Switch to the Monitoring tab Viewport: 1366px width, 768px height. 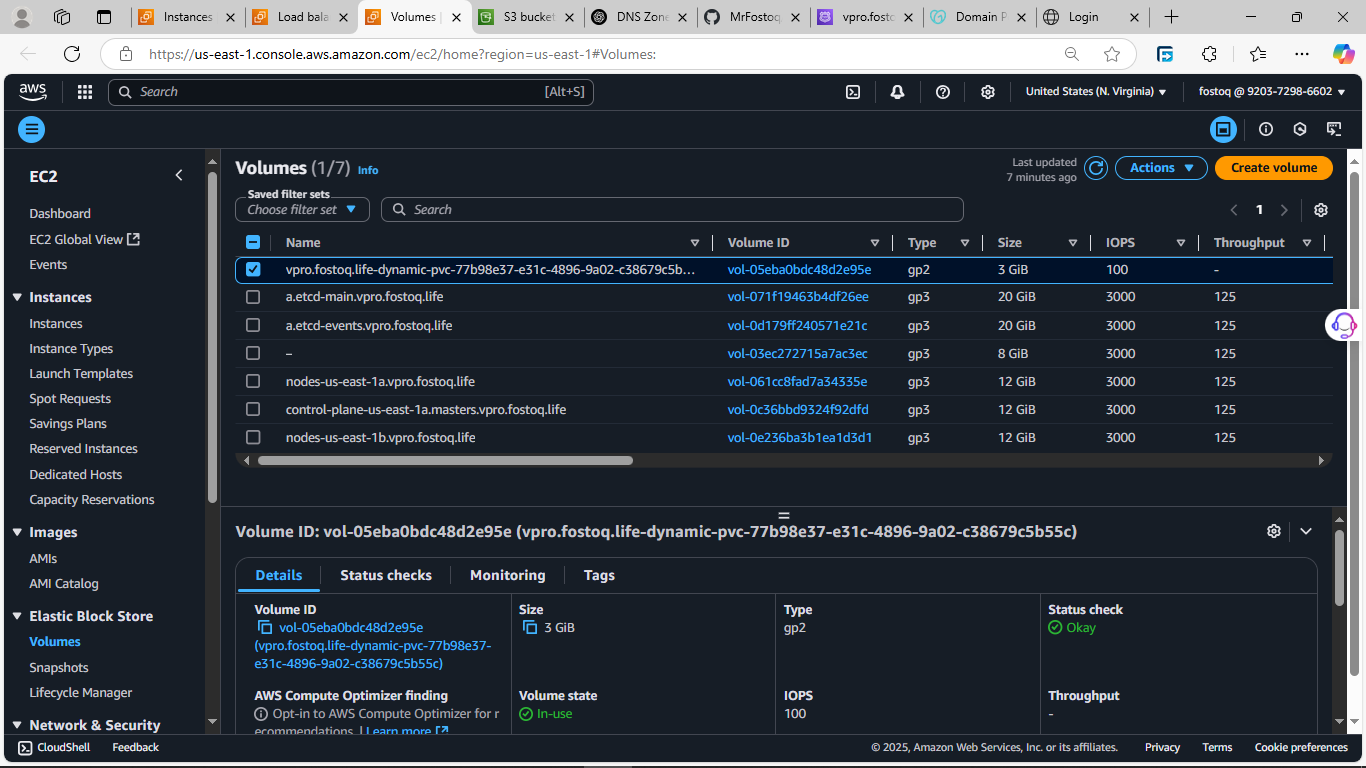pos(508,575)
